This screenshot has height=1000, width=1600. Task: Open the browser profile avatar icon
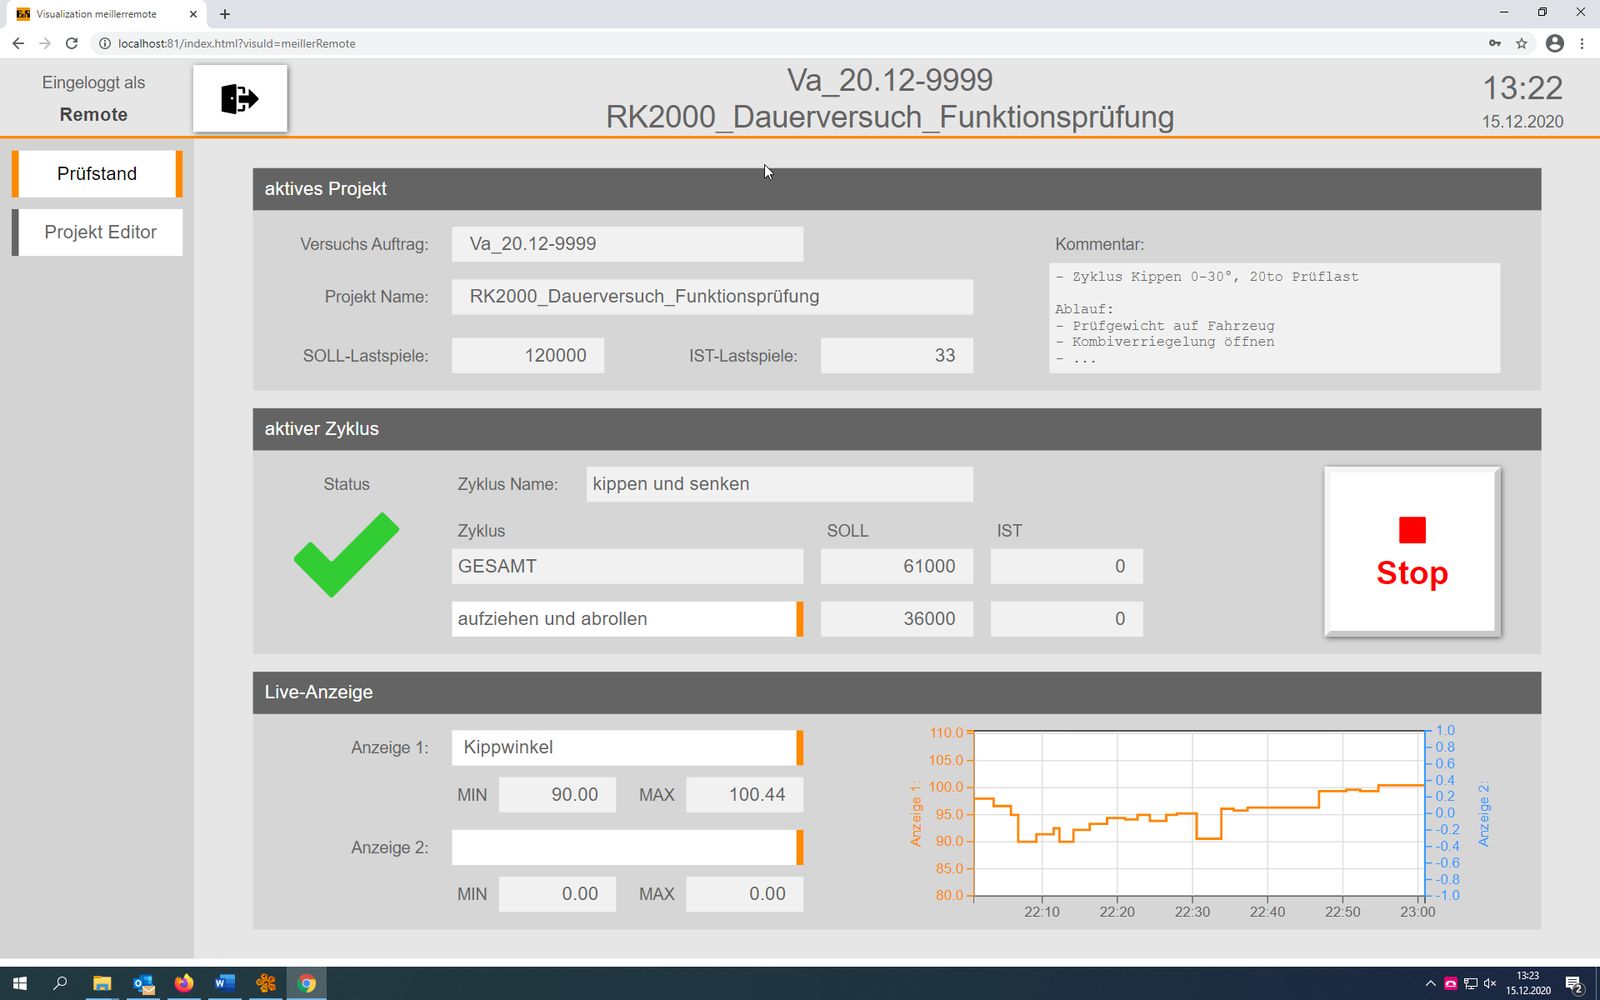coord(1554,43)
